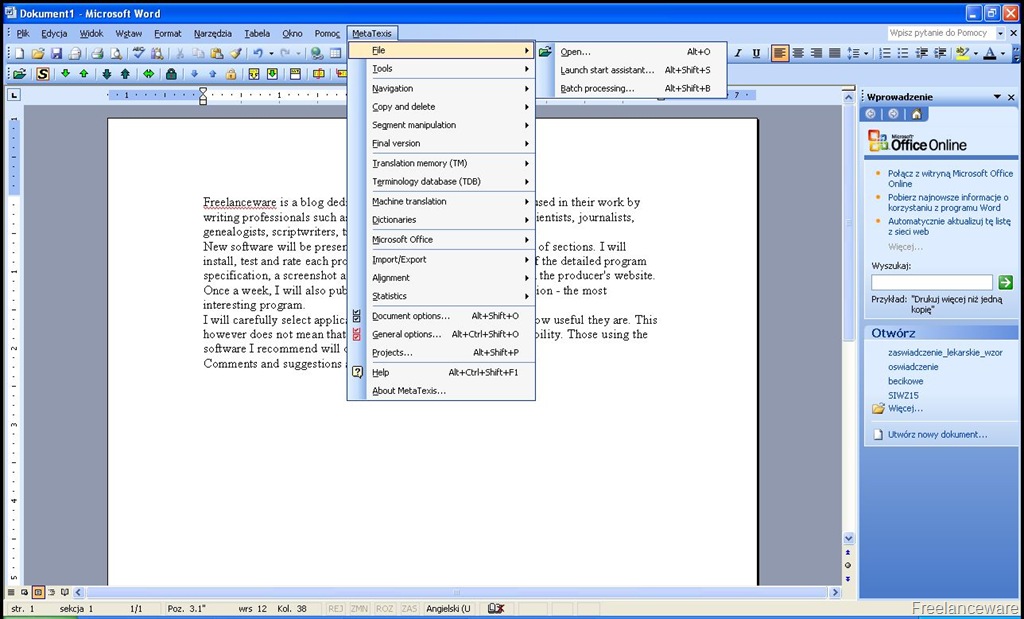1024x619 pixels.
Task: Click 'Utwórz nowy dokument...' link
Action: click(937, 434)
